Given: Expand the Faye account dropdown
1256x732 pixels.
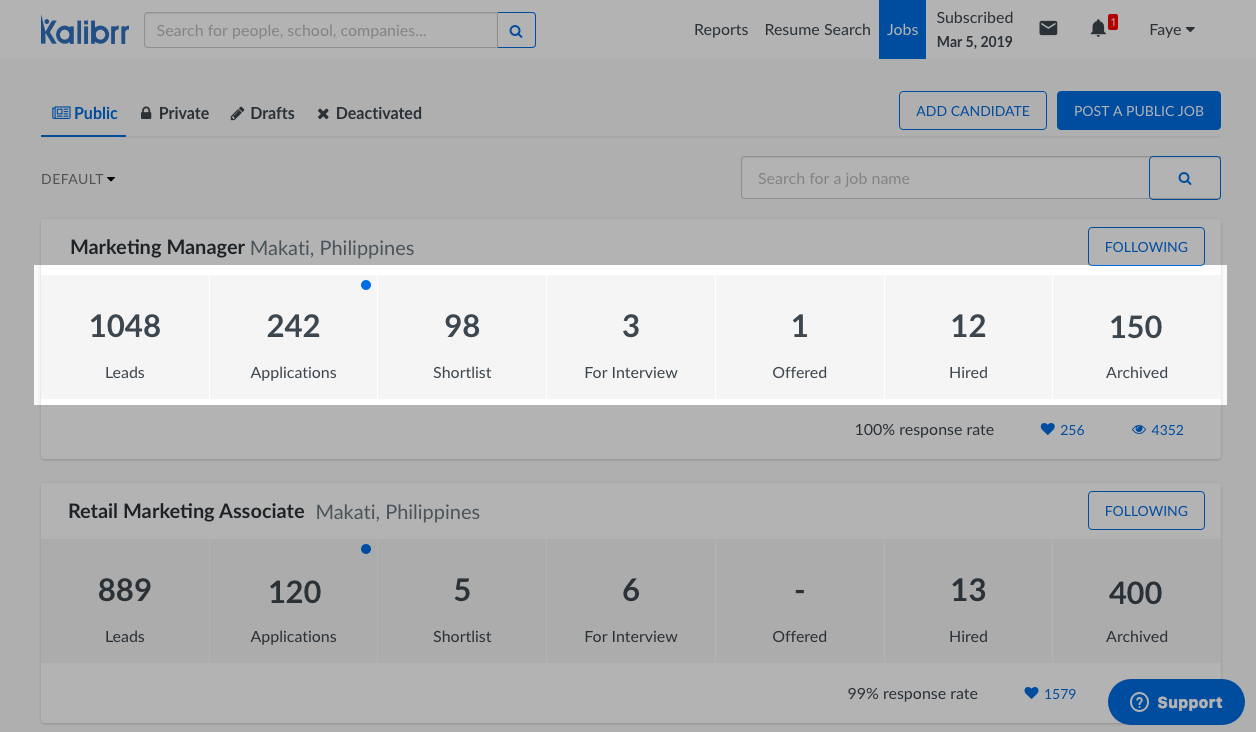Looking at the screenshot, I should [1171, 30].
